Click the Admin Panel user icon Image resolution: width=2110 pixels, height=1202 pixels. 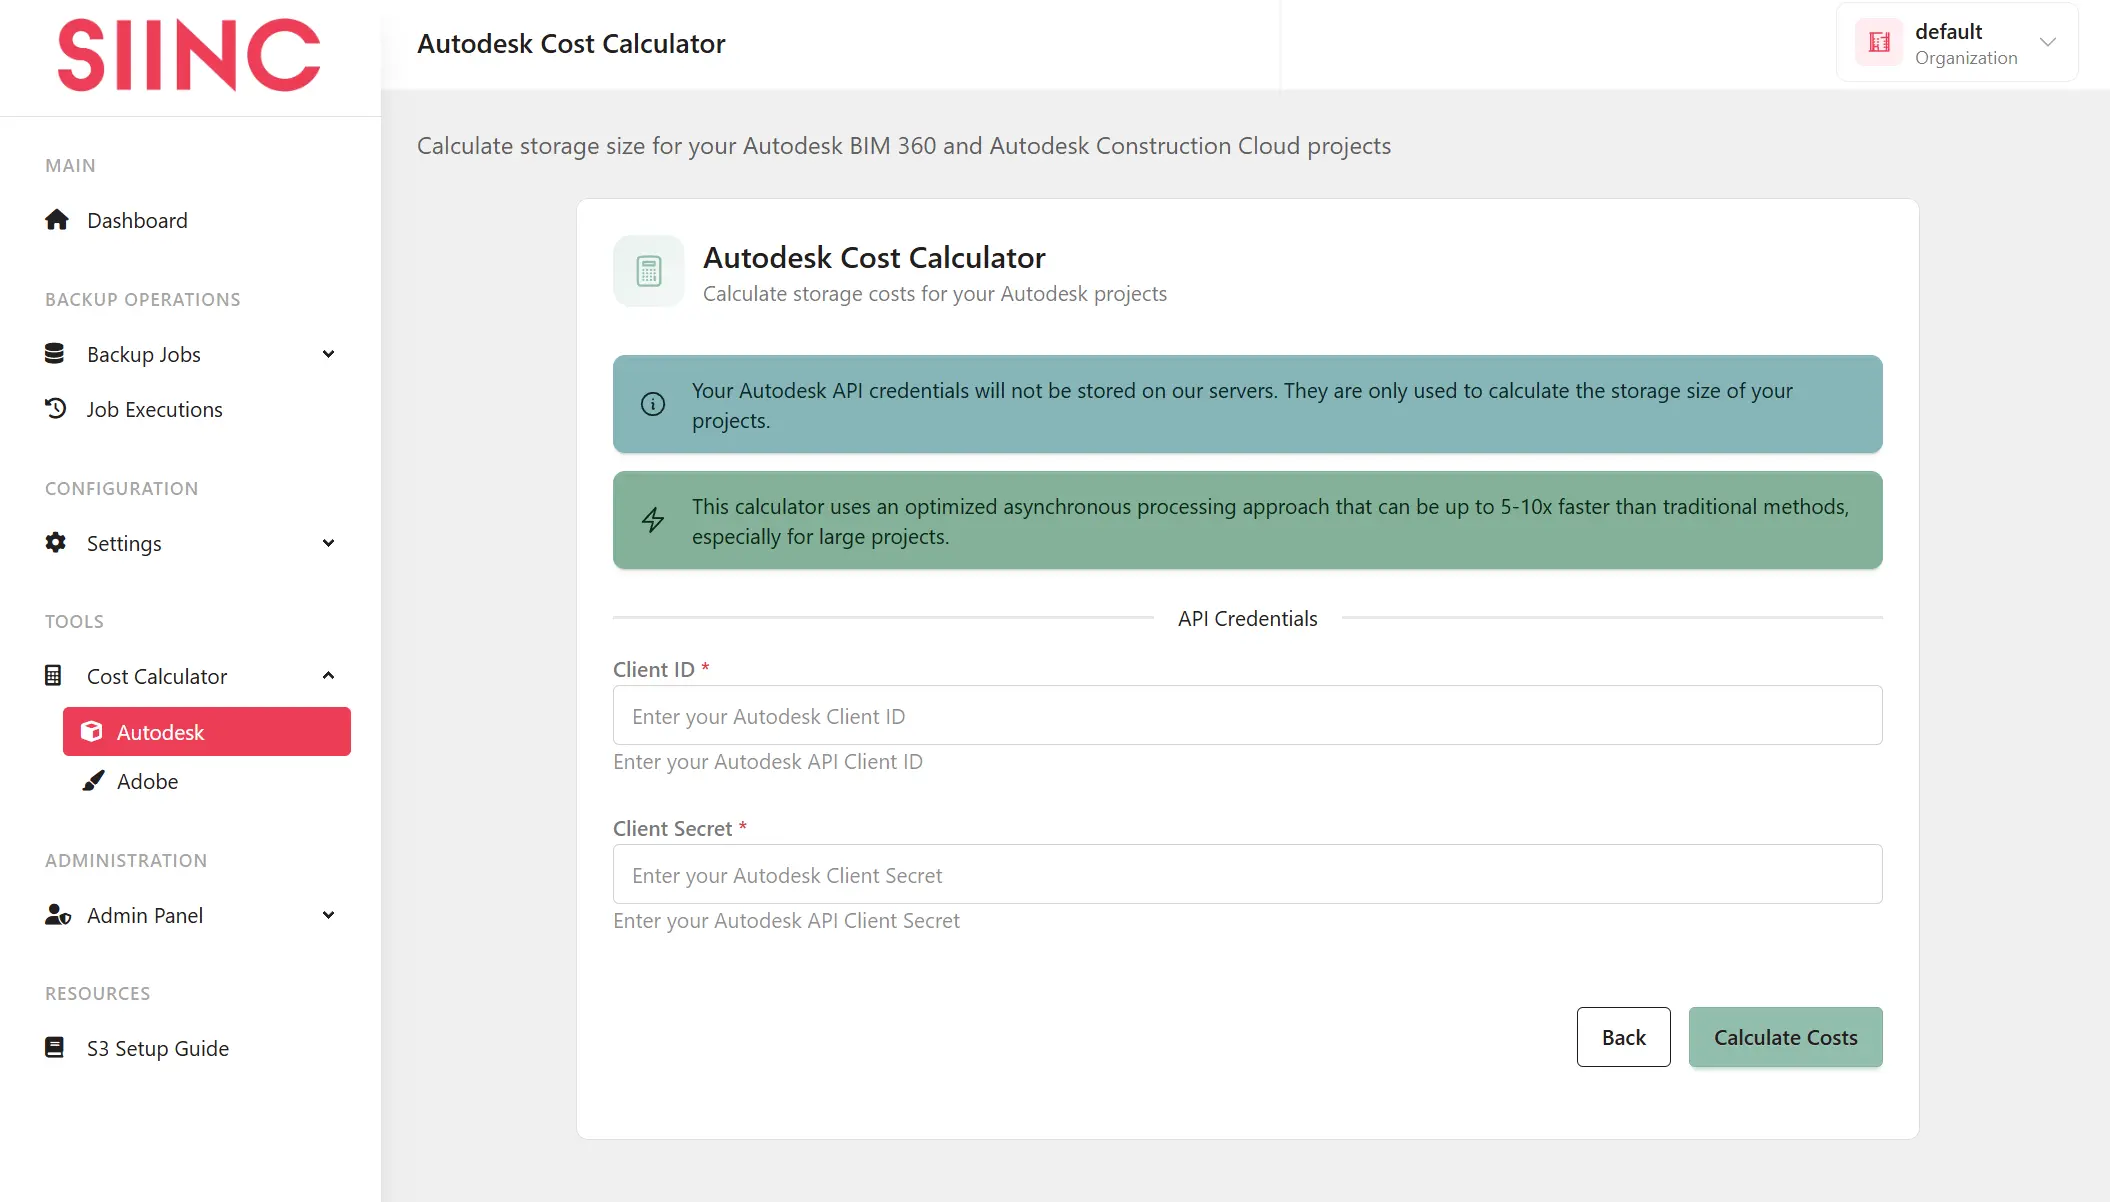click(x=57, y=915)
